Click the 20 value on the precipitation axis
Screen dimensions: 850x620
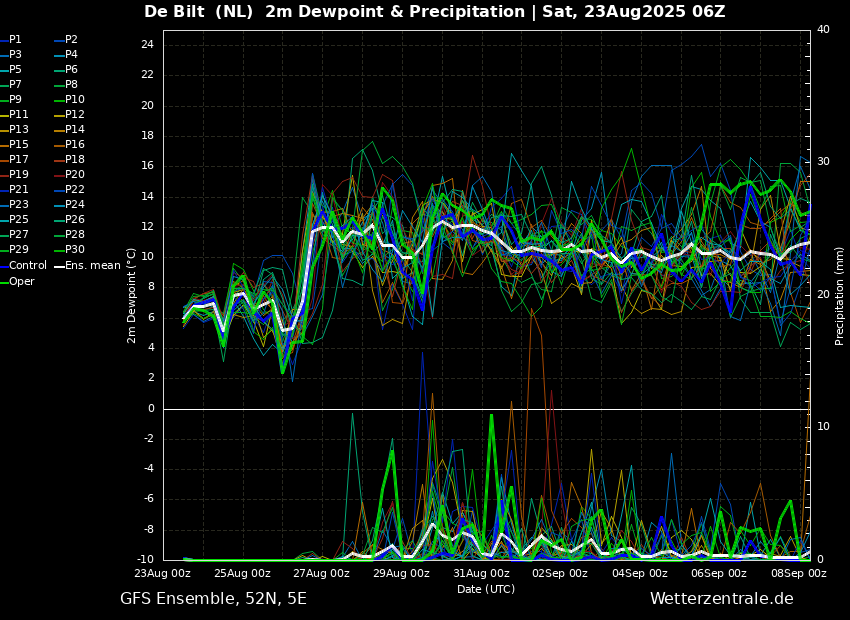coord(823,294)
